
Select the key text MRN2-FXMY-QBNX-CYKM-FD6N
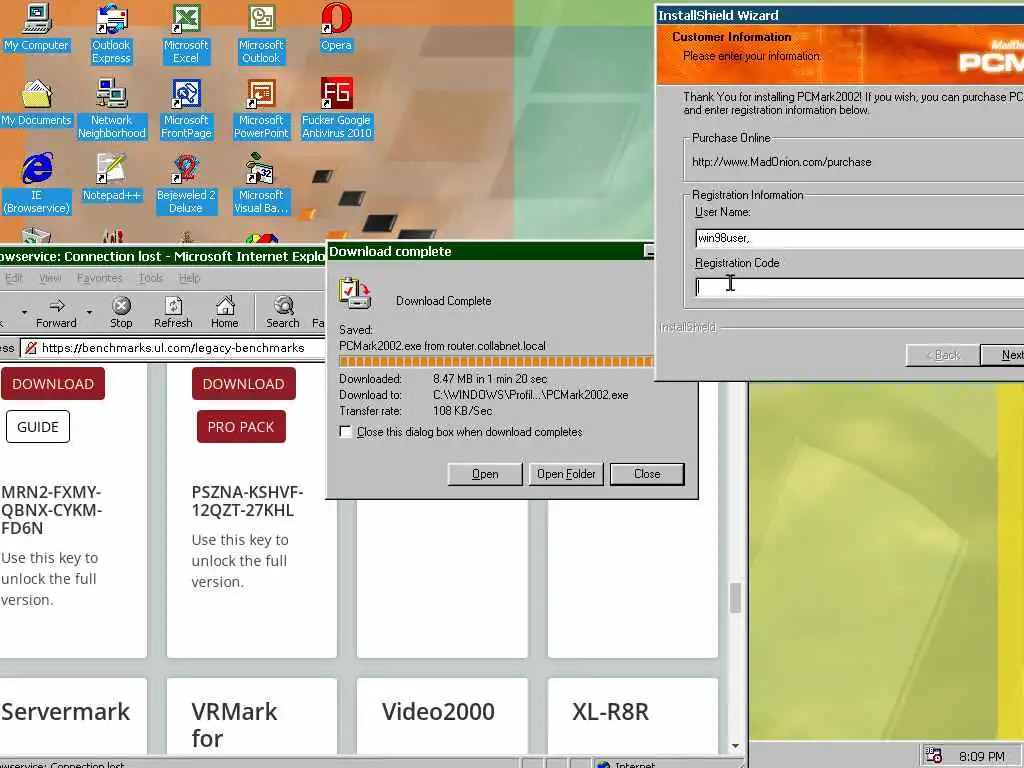[x=52, y=510]
